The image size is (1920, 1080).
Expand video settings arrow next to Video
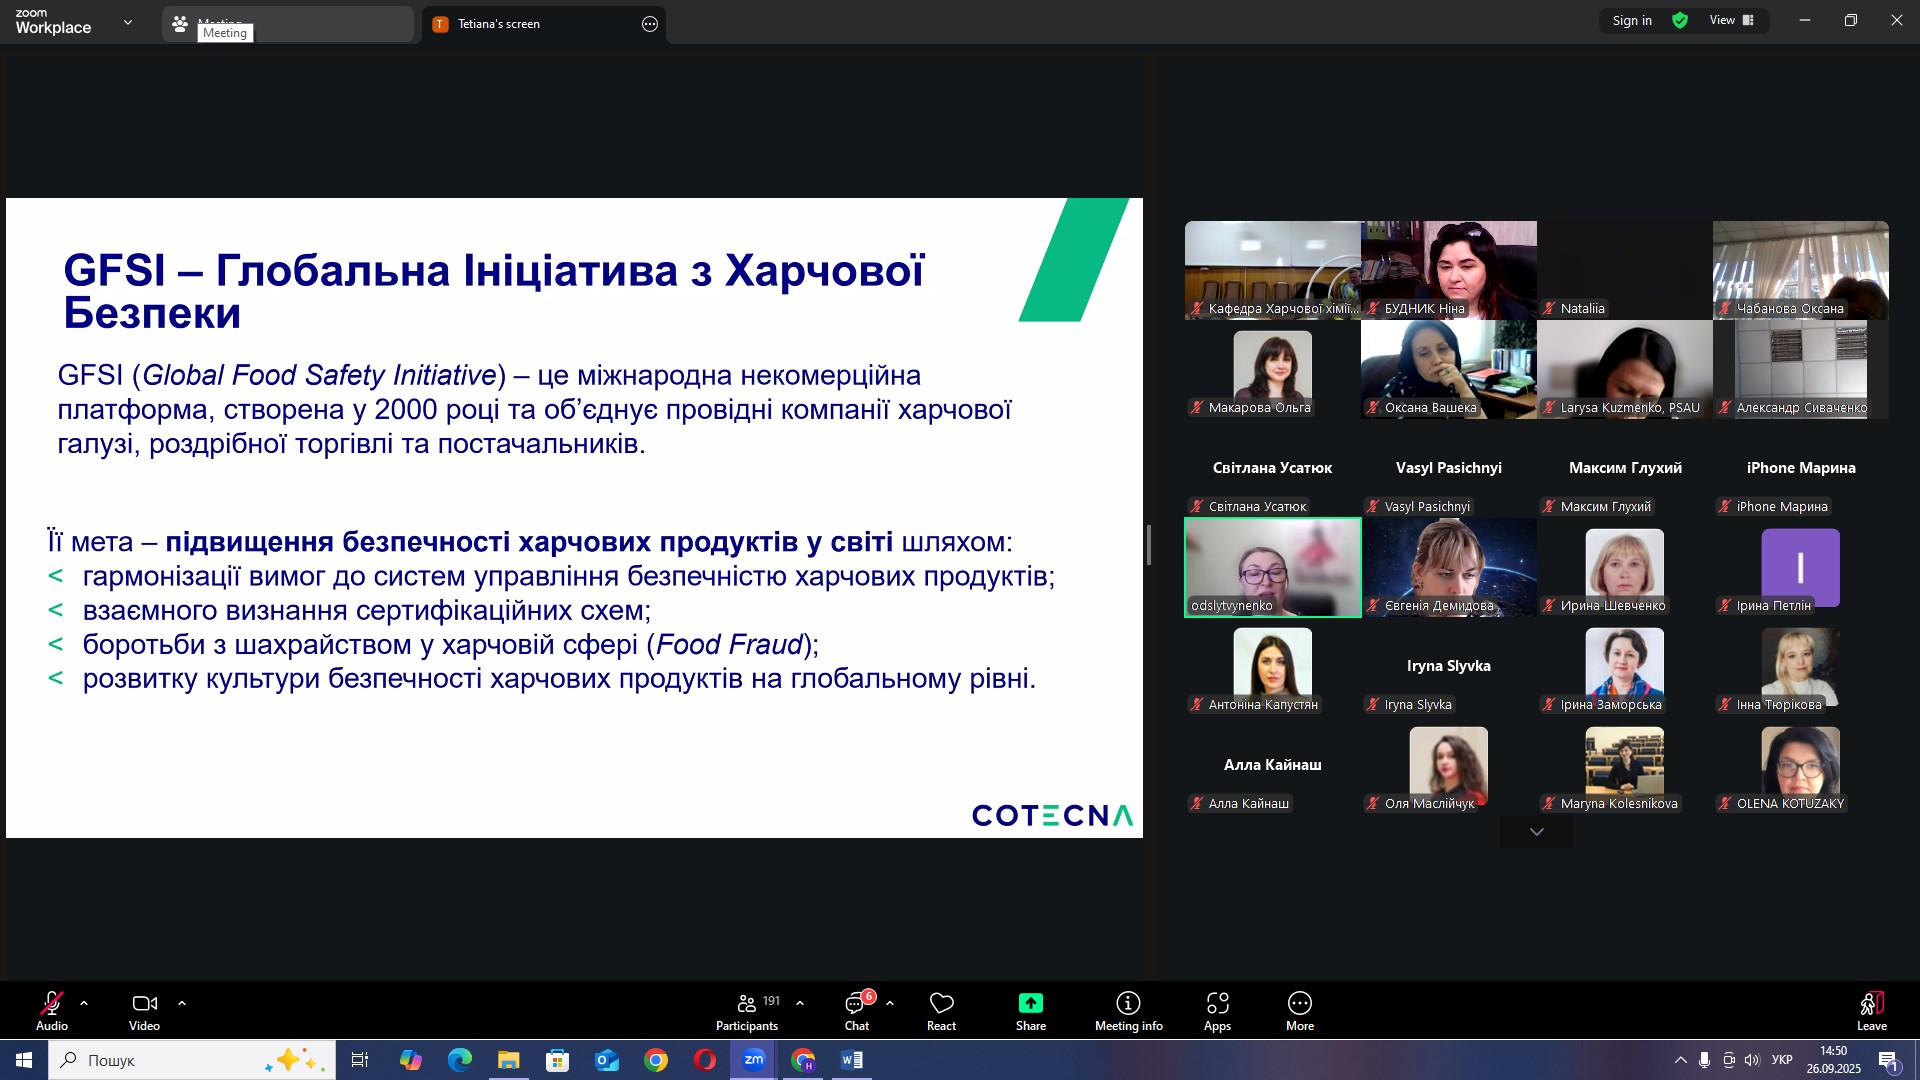182,1003
